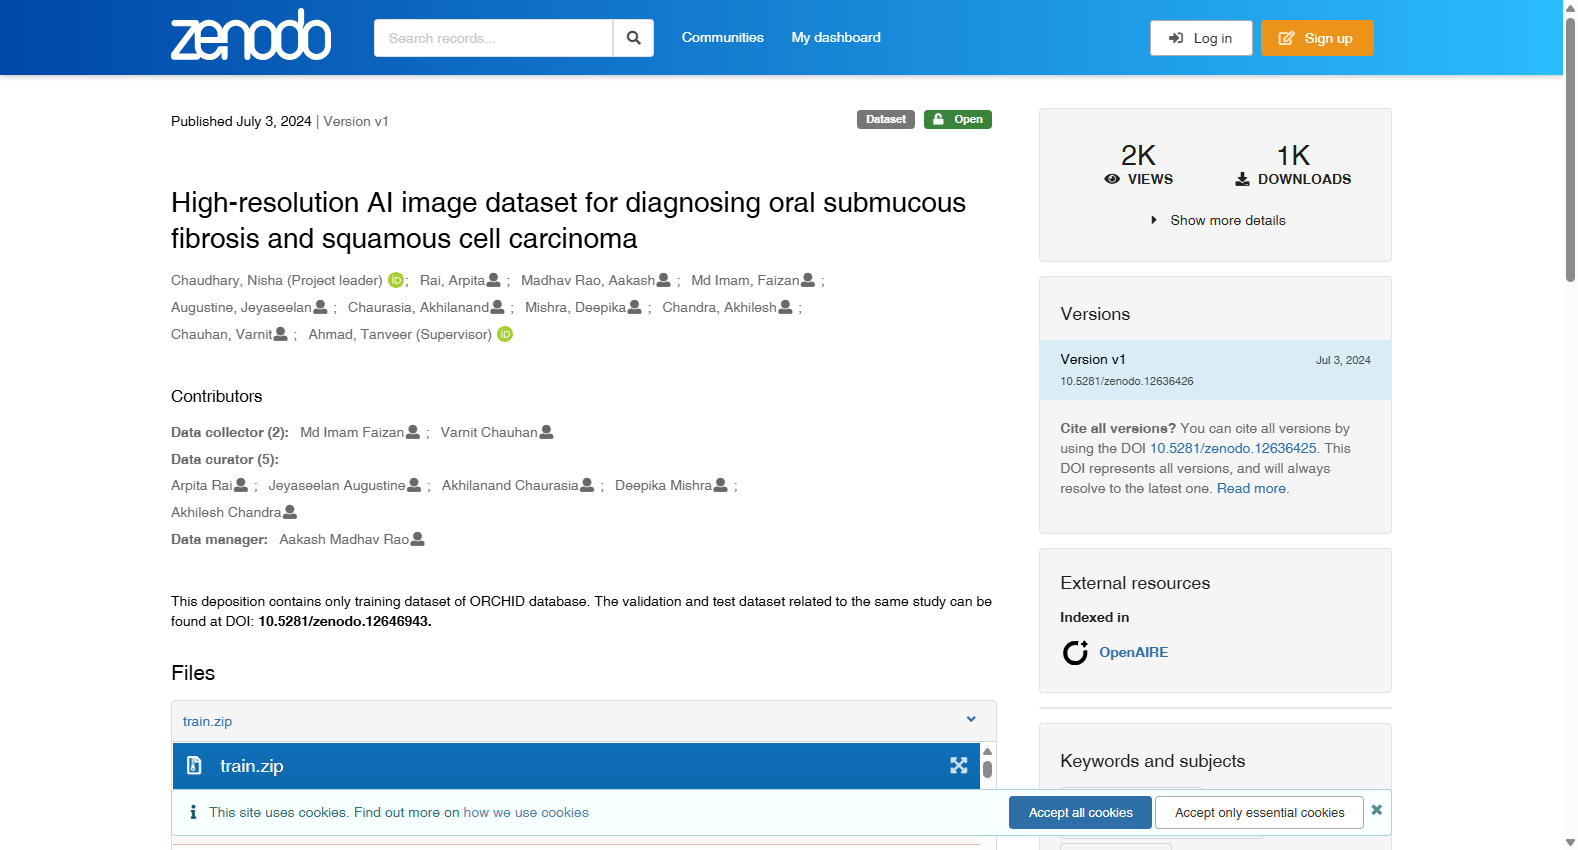Open the DOI 10.5281/zenodo.12636425 link

(1233, 448)
